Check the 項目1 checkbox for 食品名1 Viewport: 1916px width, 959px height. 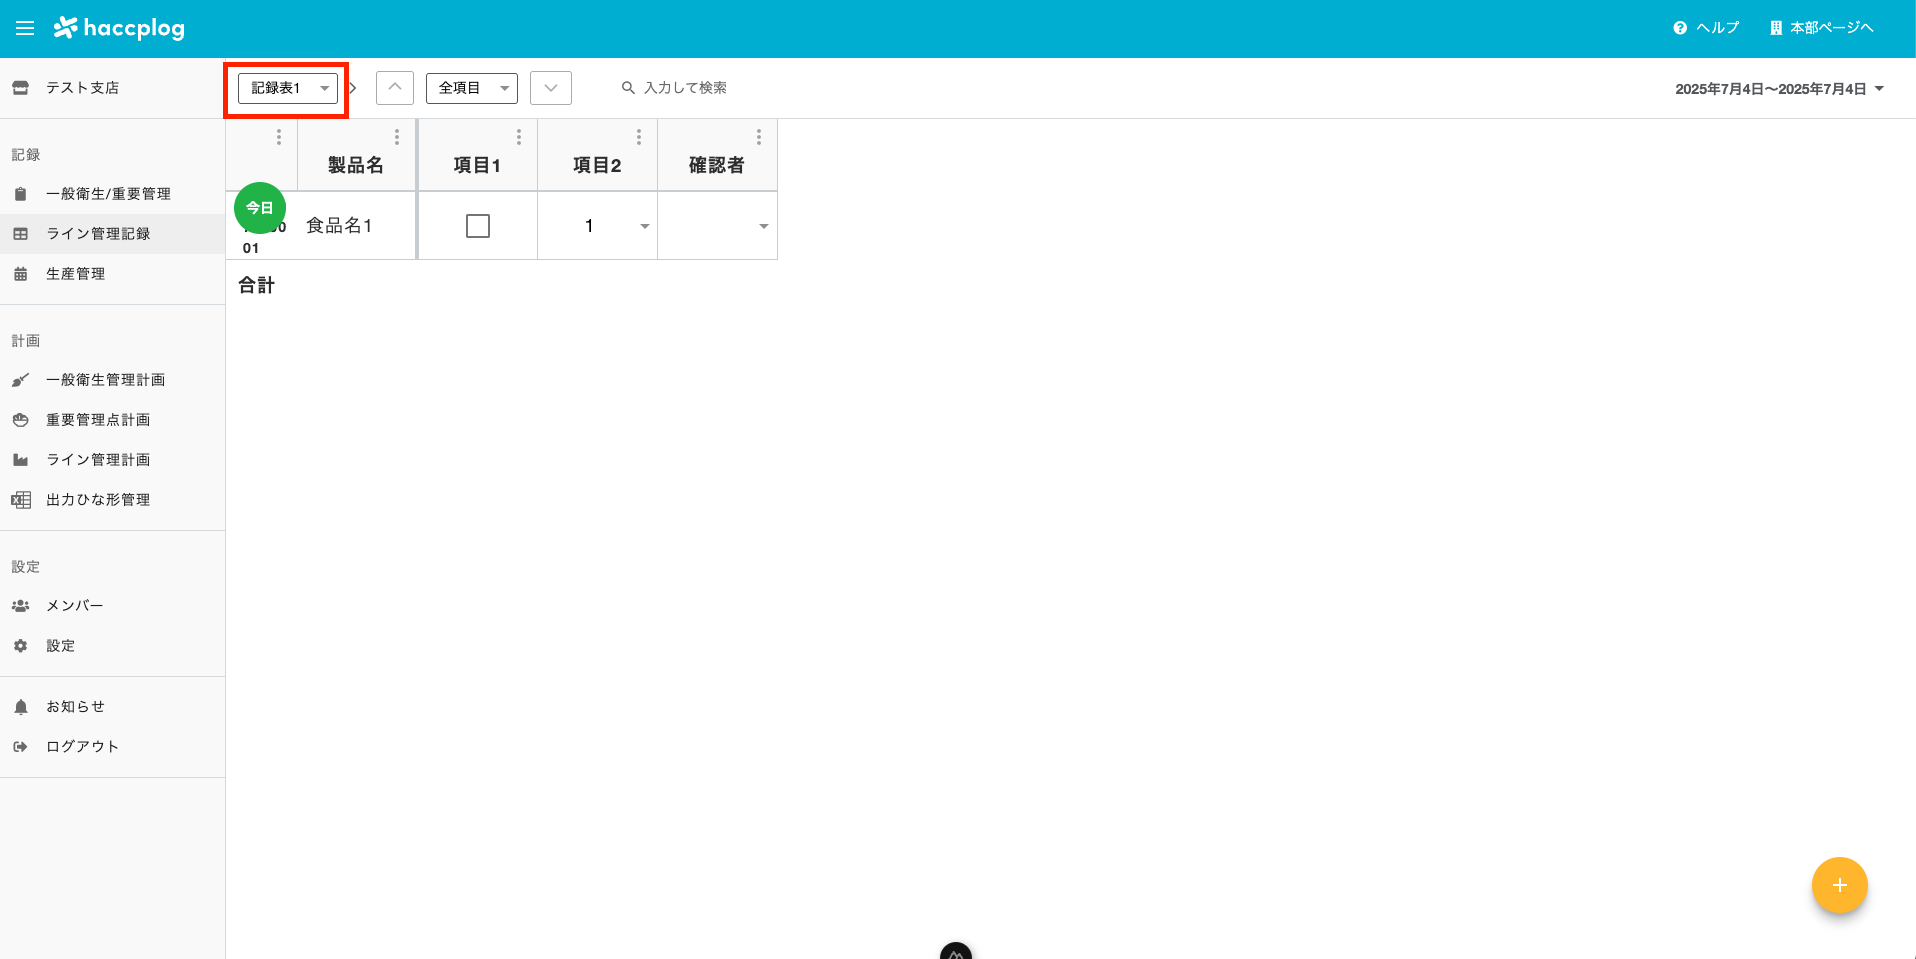click(x=477, y=225)
